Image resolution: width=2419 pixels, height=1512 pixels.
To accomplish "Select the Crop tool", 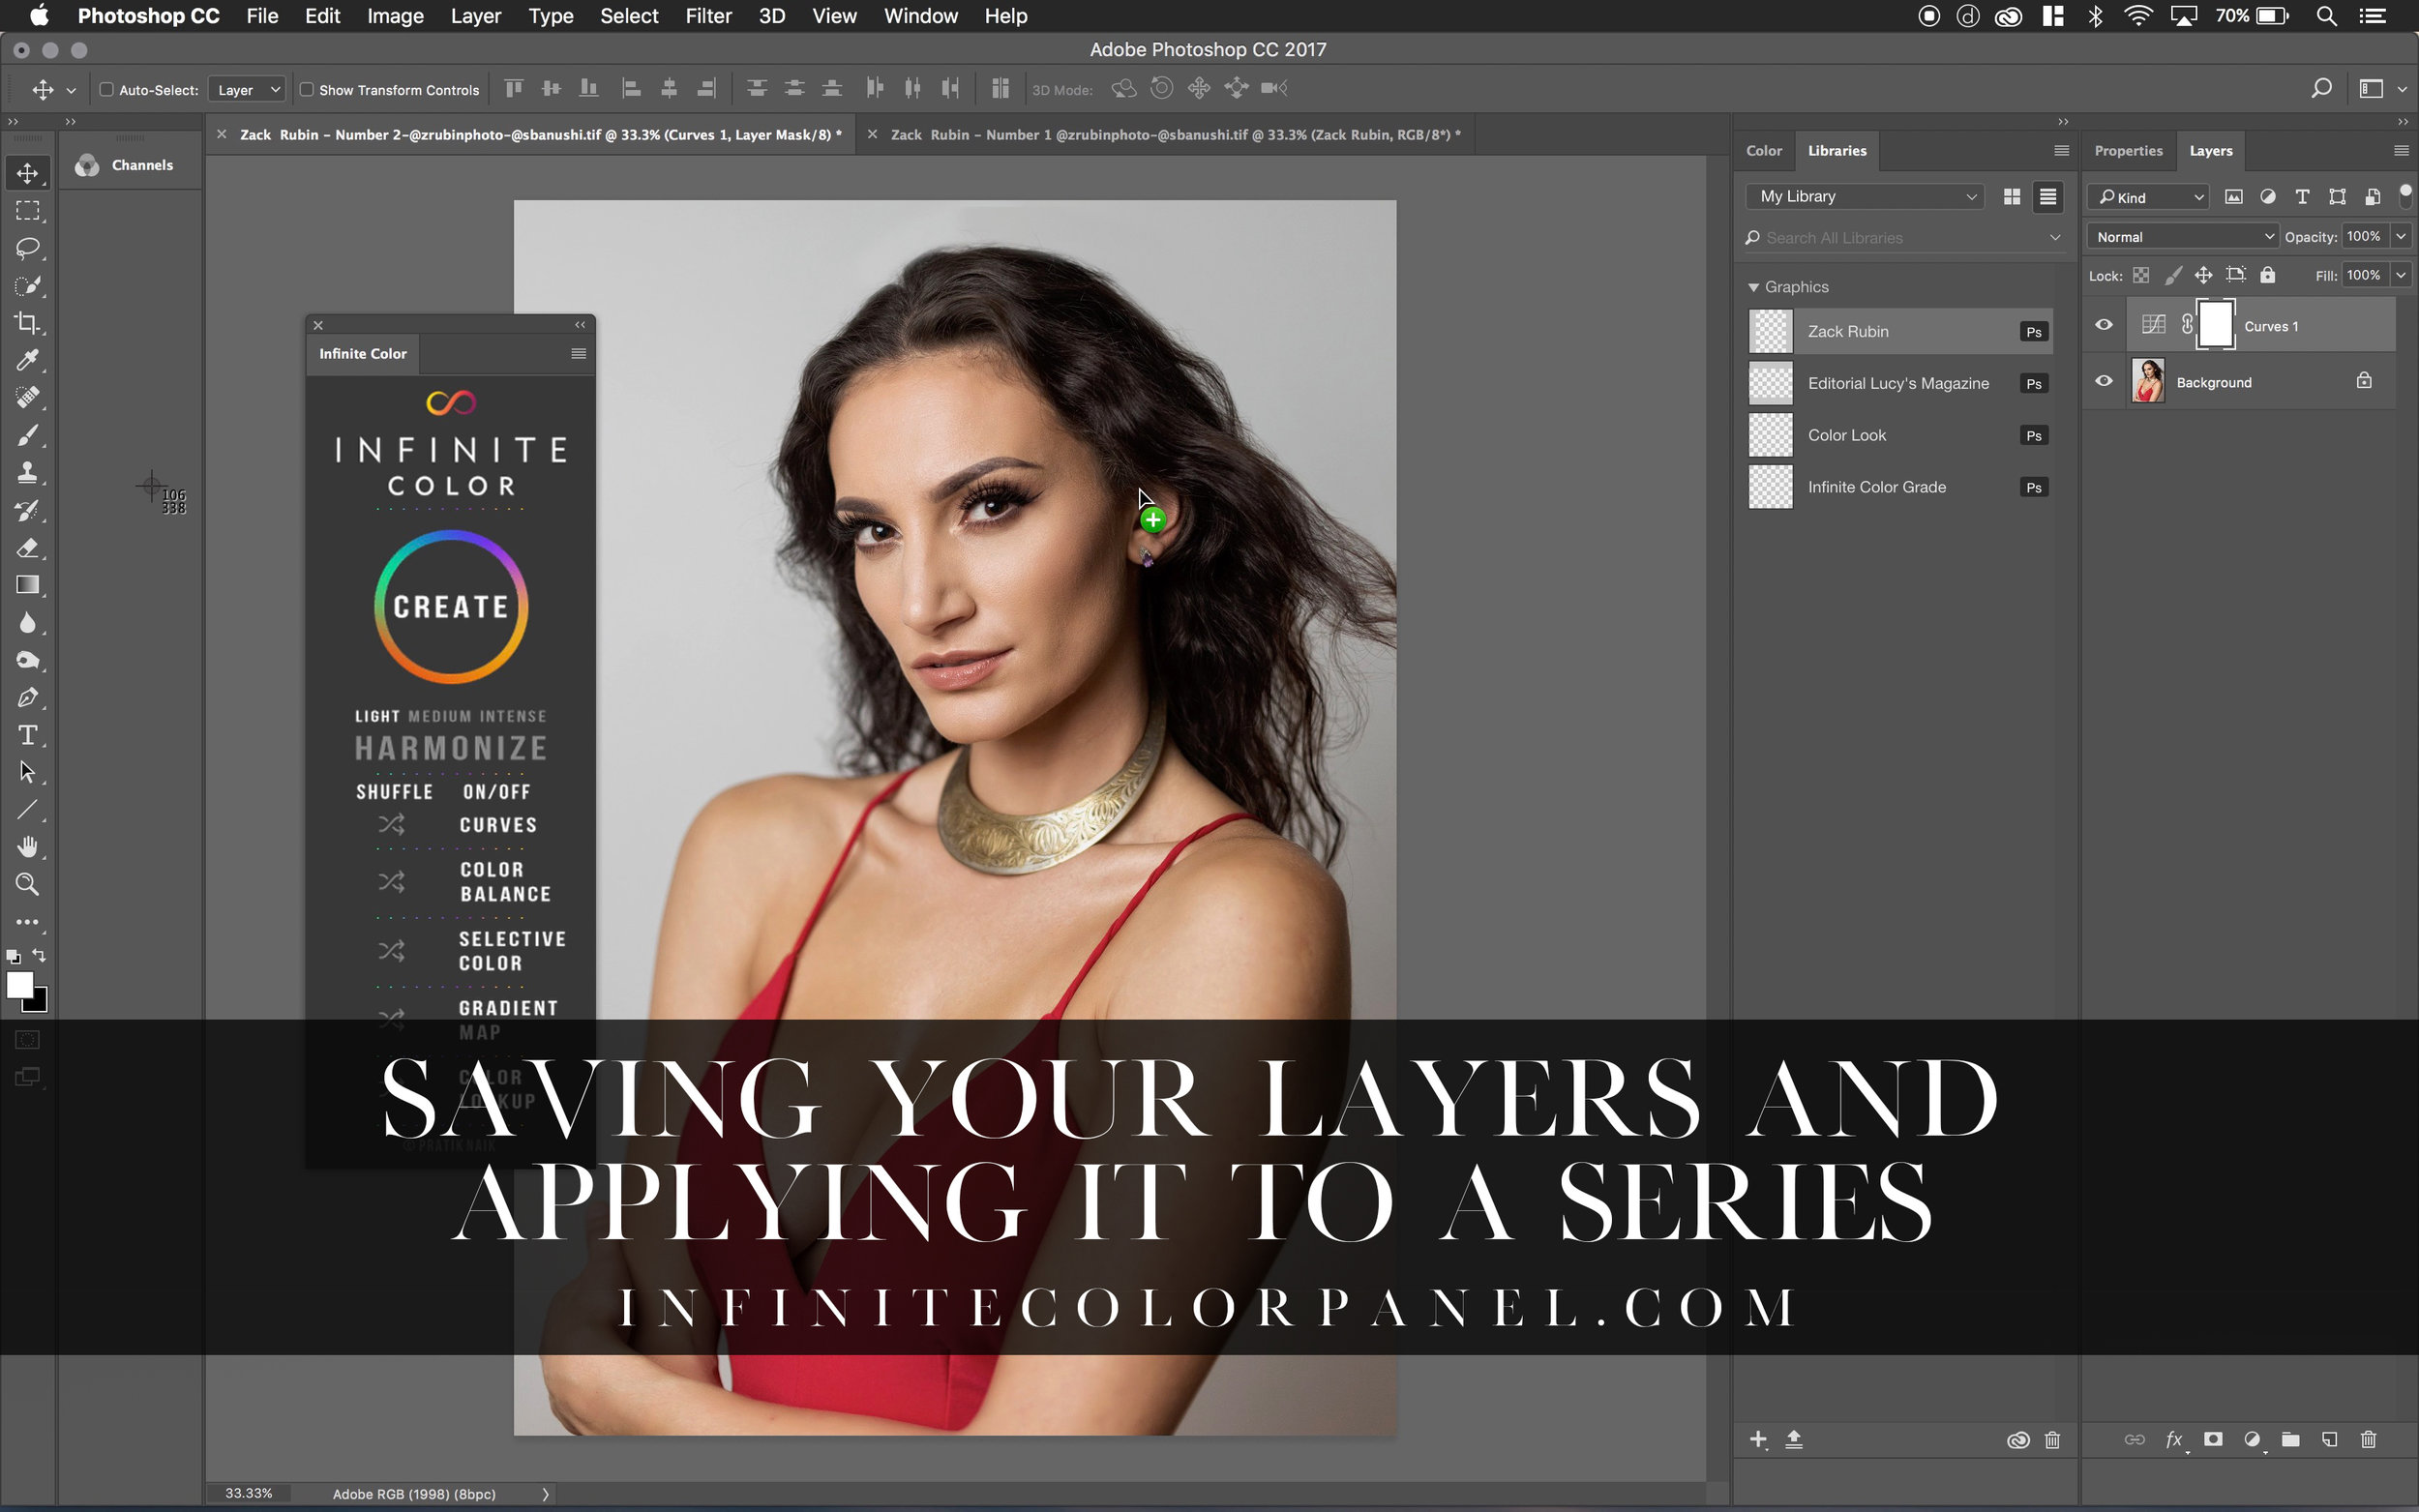I will click(x=27, y=323).
